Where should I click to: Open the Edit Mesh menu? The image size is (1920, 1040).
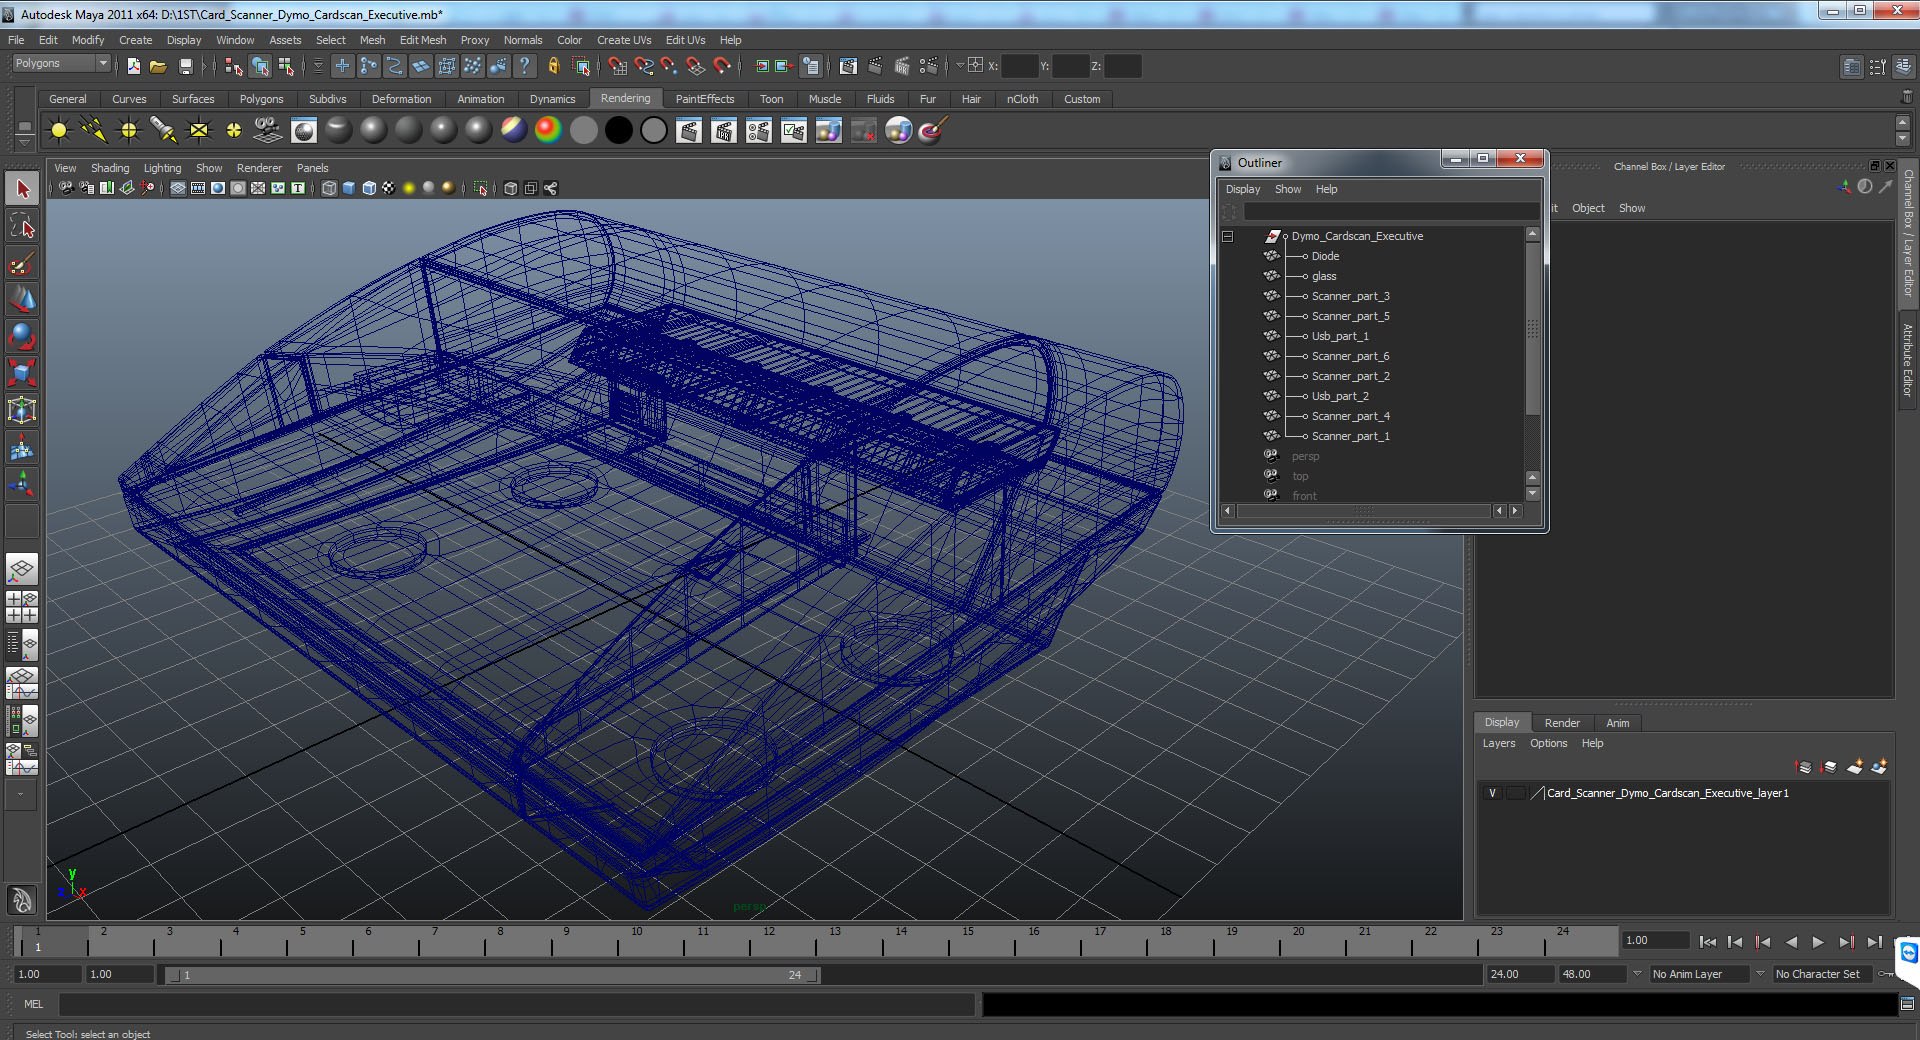tap(422, 40)
